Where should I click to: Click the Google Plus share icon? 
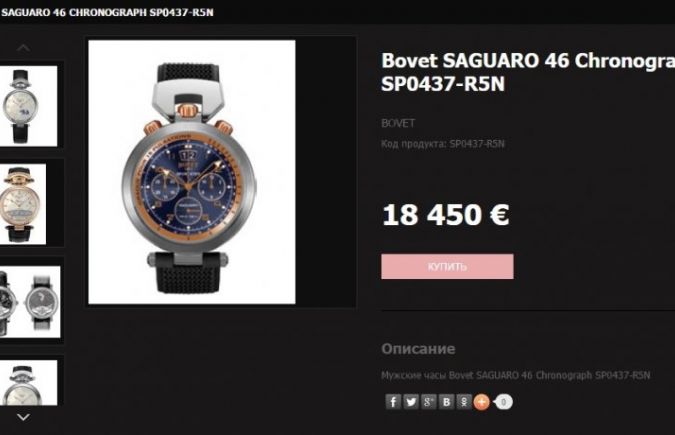(428, 402)
